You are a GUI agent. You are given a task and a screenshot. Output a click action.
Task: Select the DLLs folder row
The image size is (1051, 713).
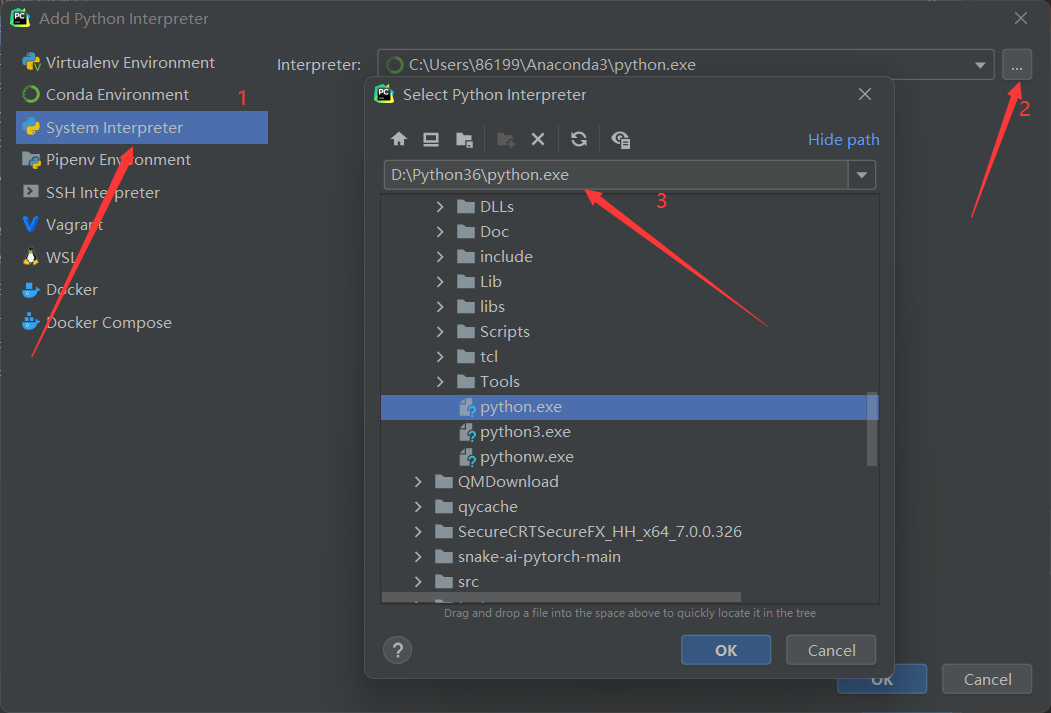click(x=629, y=207)
